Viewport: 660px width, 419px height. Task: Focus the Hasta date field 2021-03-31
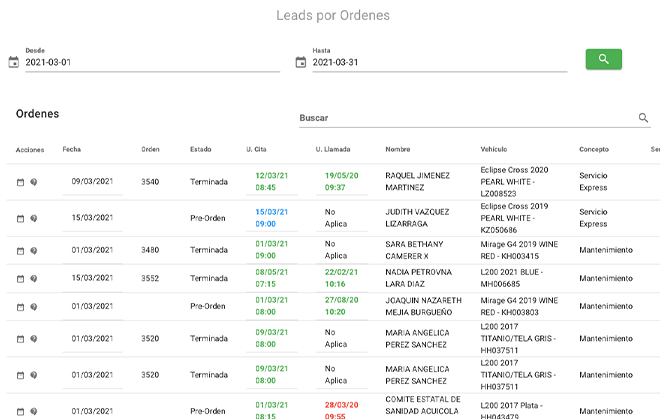(439, 62)
